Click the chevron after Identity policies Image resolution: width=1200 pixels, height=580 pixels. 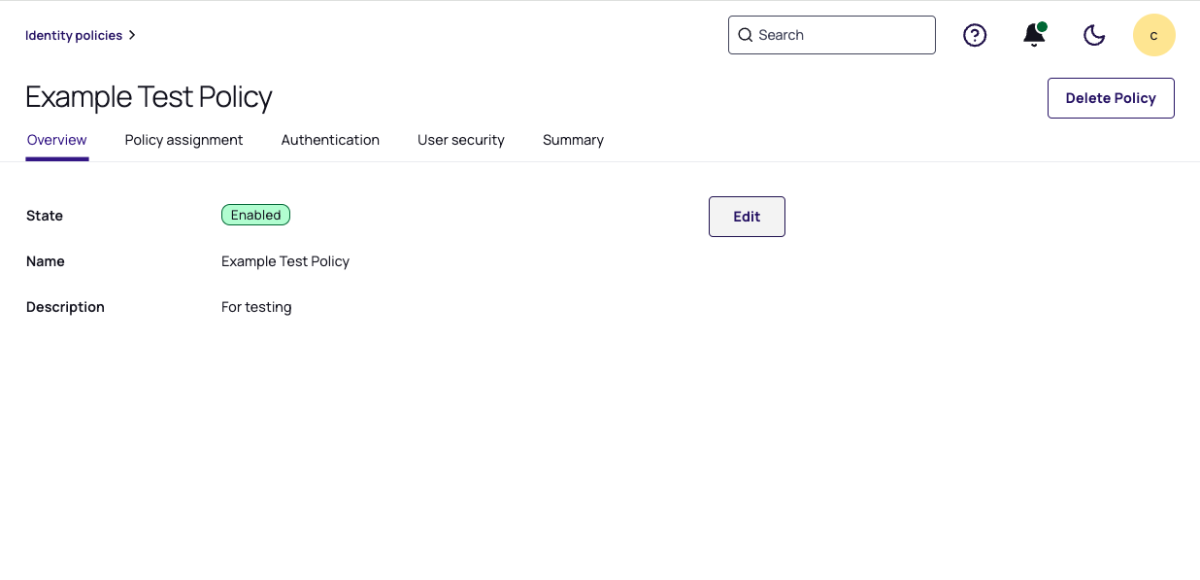click(x=132, y=35)
